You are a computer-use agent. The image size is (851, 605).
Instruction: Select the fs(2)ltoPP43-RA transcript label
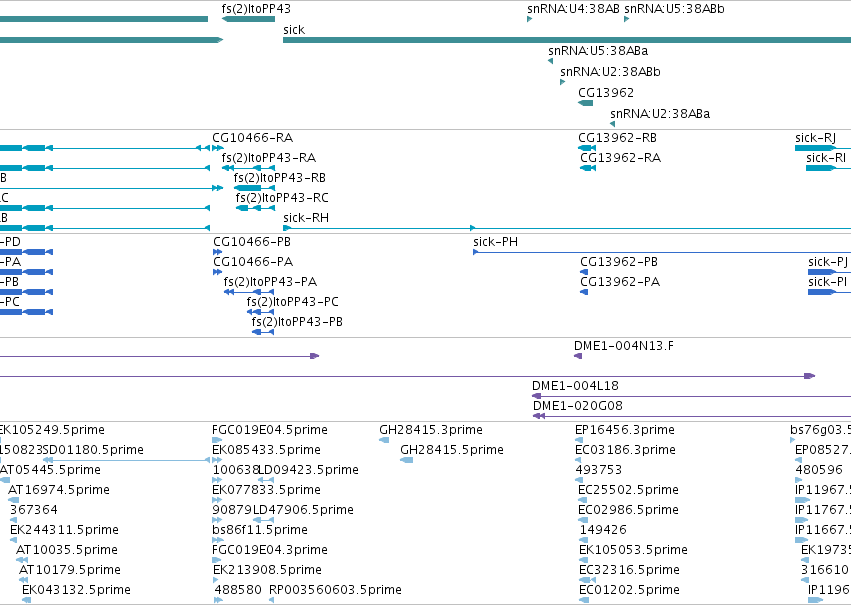point(269,157)
